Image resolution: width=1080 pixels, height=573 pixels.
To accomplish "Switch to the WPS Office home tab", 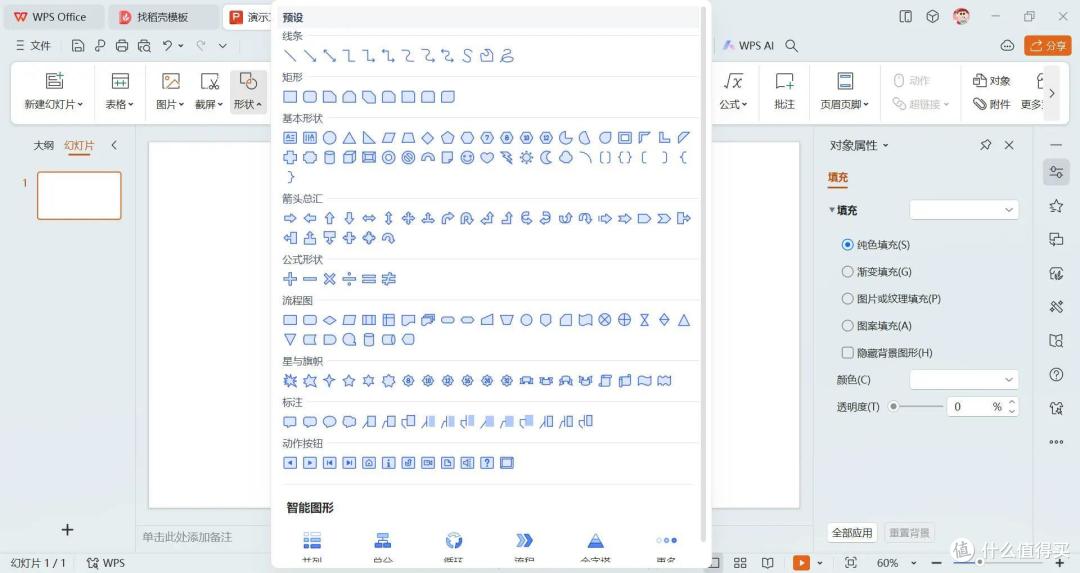I will pyautogui.click(x=52, y=17).
